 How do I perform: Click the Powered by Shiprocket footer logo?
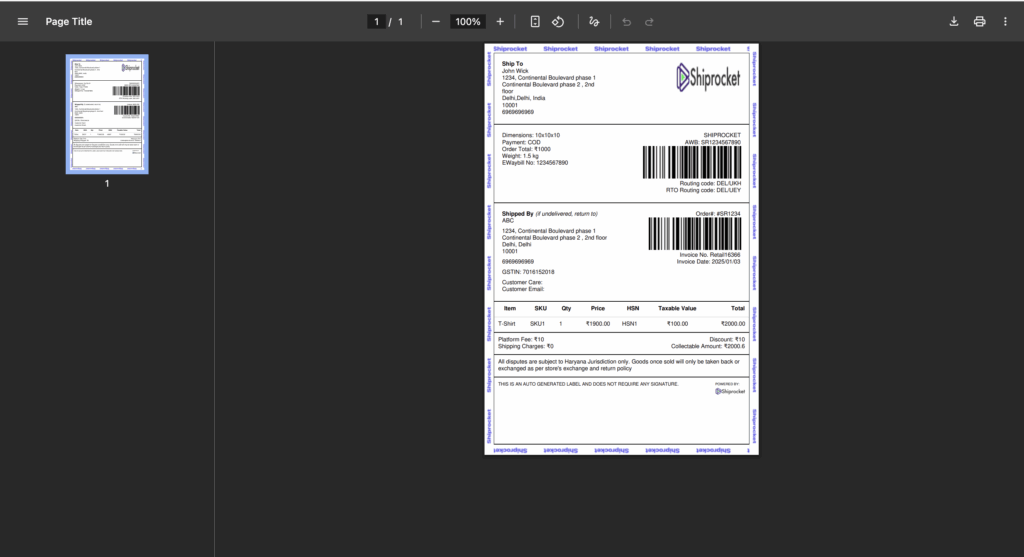coord(729,390)
